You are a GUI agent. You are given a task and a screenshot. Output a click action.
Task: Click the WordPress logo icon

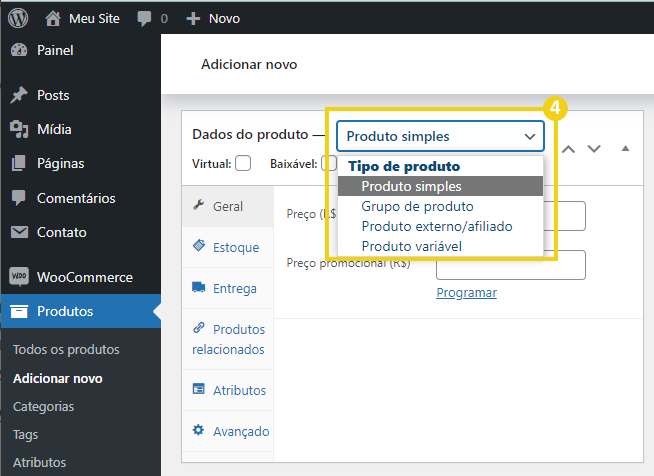[18, 18]
